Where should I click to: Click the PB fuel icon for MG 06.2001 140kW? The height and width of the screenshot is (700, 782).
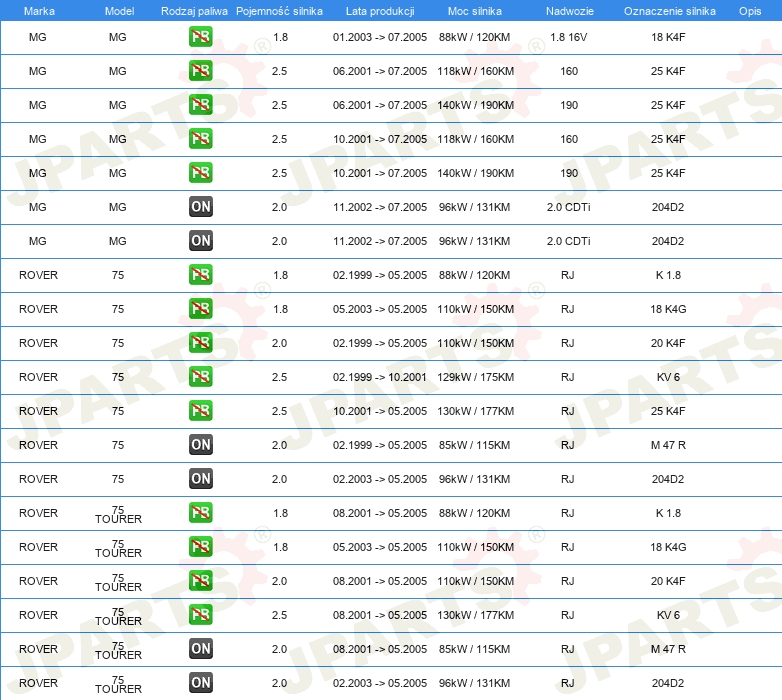point(200,105)
